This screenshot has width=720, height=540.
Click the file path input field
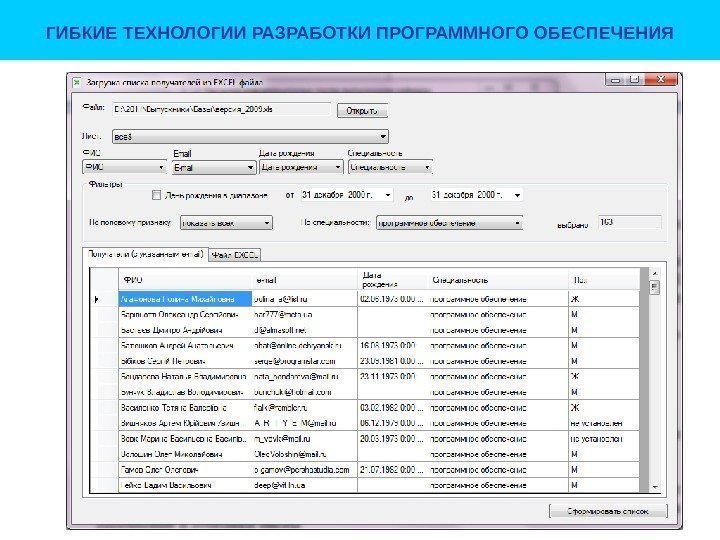click(x=221, y=109)
